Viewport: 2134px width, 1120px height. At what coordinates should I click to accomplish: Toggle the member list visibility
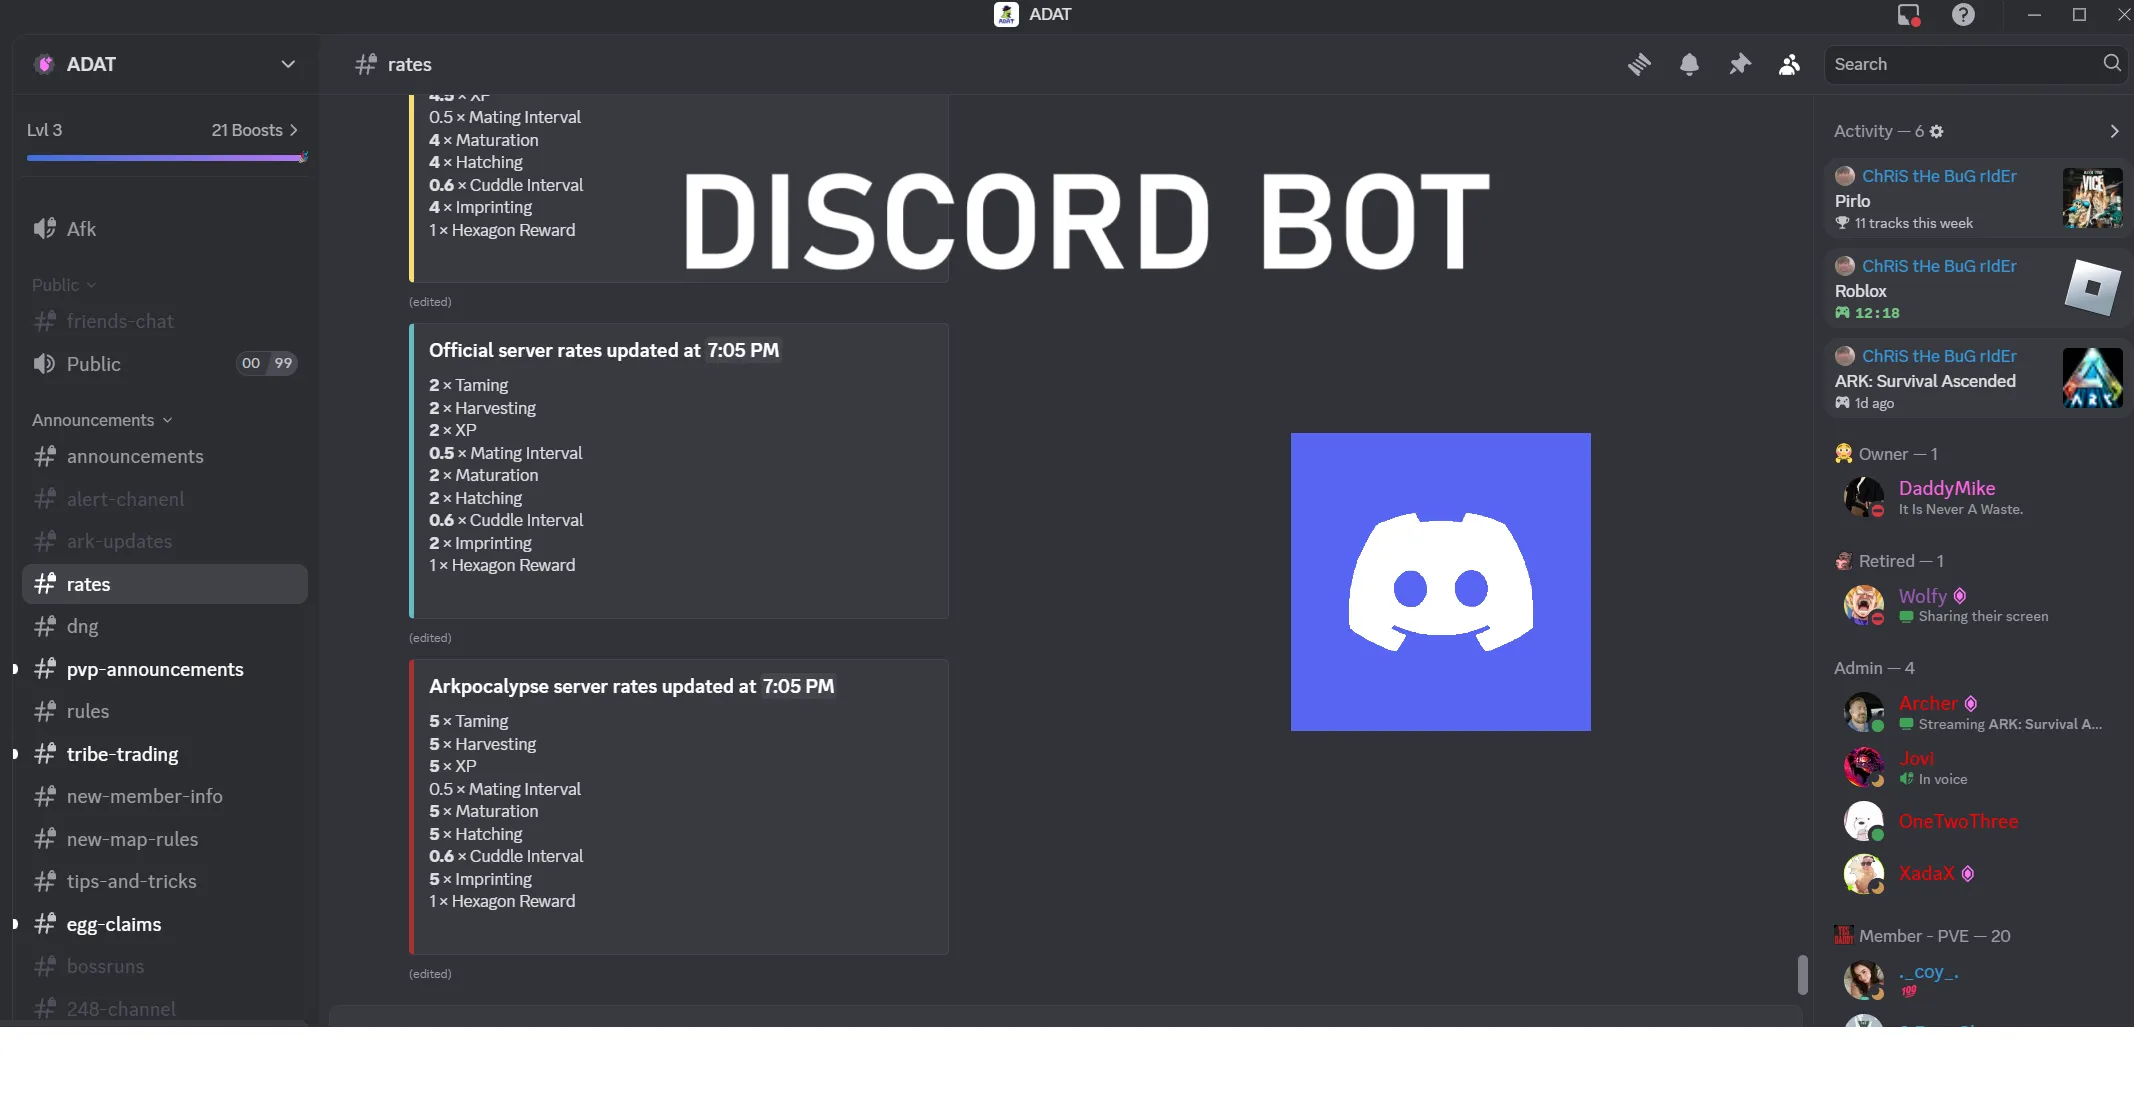pyautogui.click(x=1789, y=63)
